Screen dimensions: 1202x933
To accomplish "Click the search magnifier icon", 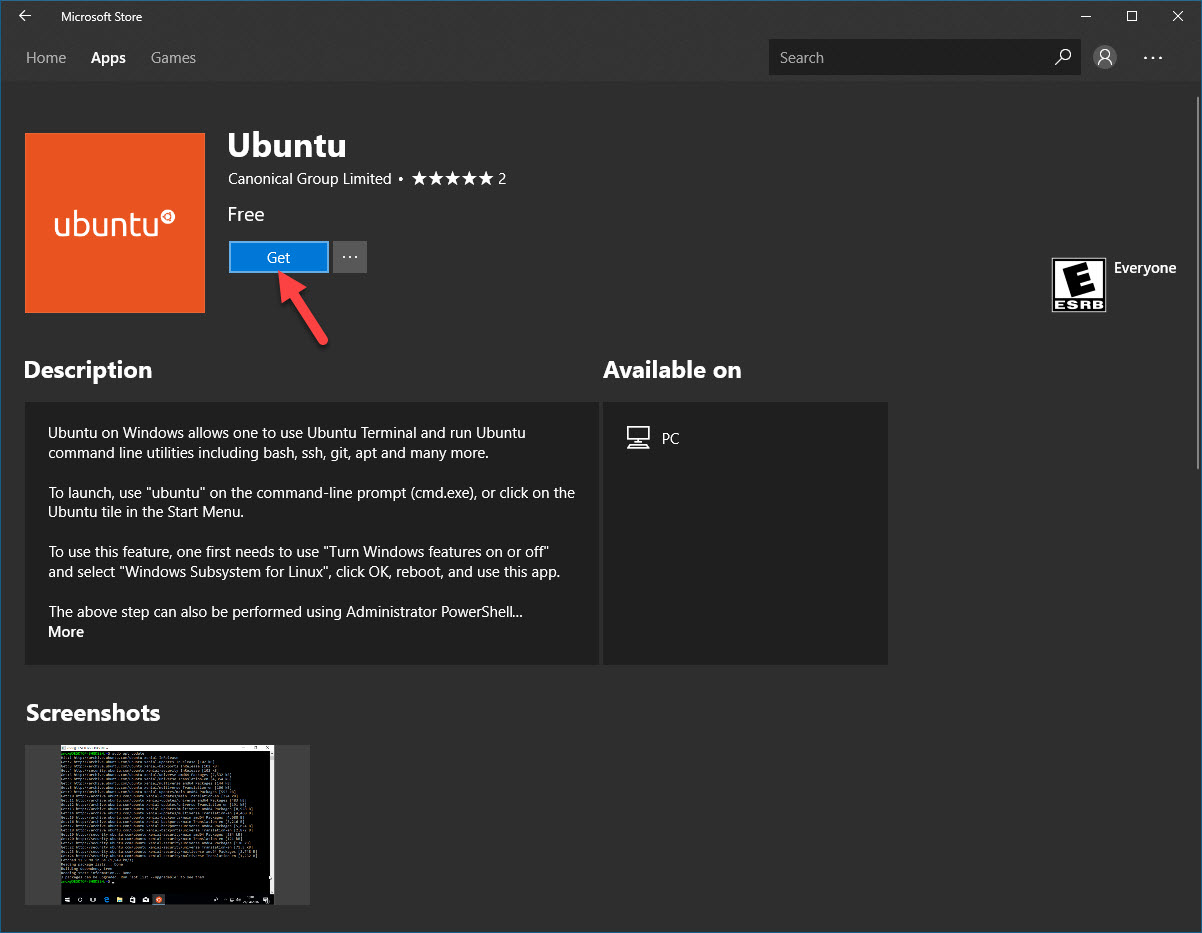I will pos(1062,57).
